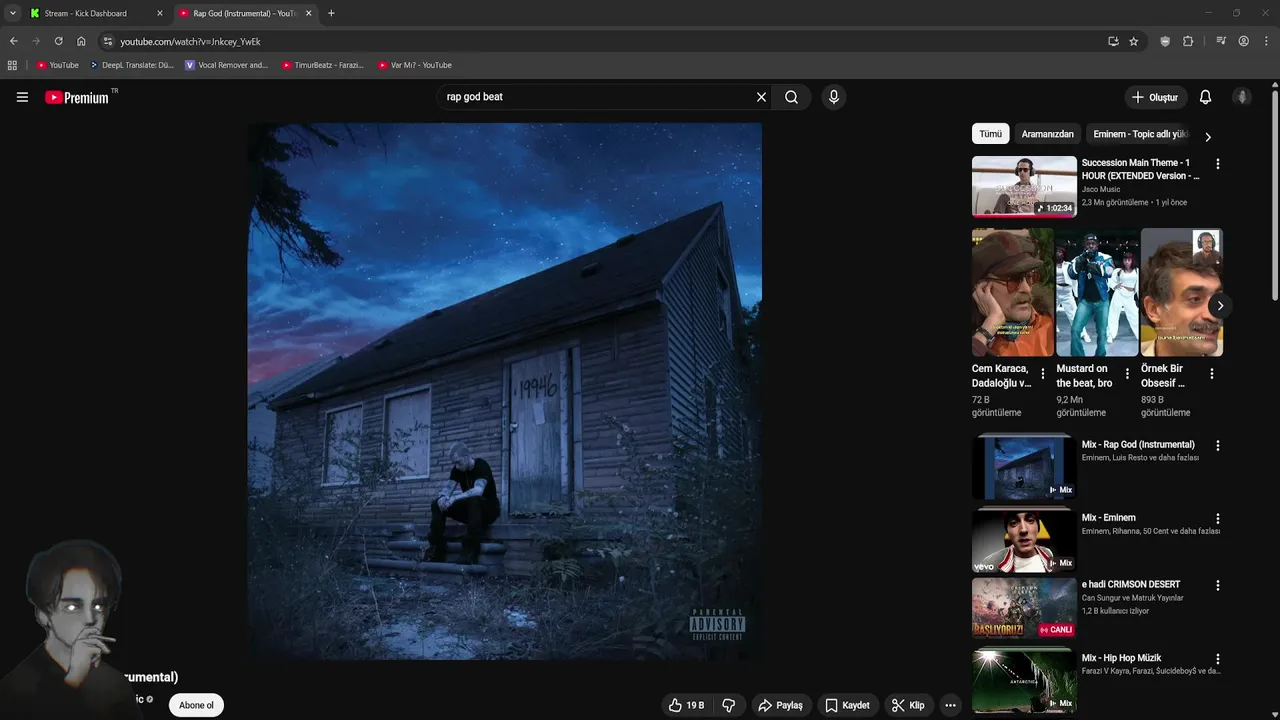Share the video with Paylaş
This screenshot has width=1280, height=720.
(x=780, y=705)
